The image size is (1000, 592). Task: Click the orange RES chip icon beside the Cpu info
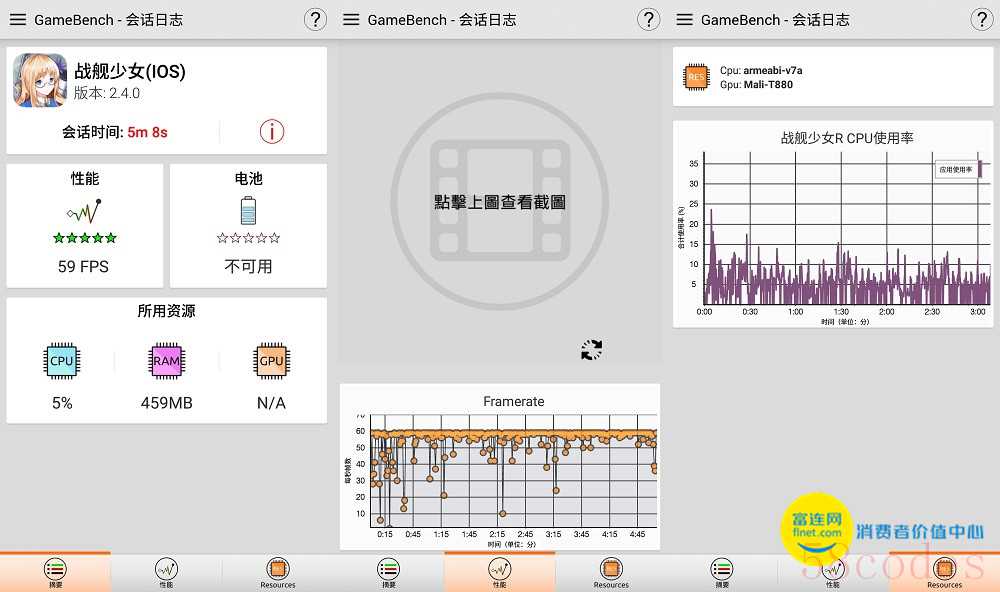click(x=696, y=77)
